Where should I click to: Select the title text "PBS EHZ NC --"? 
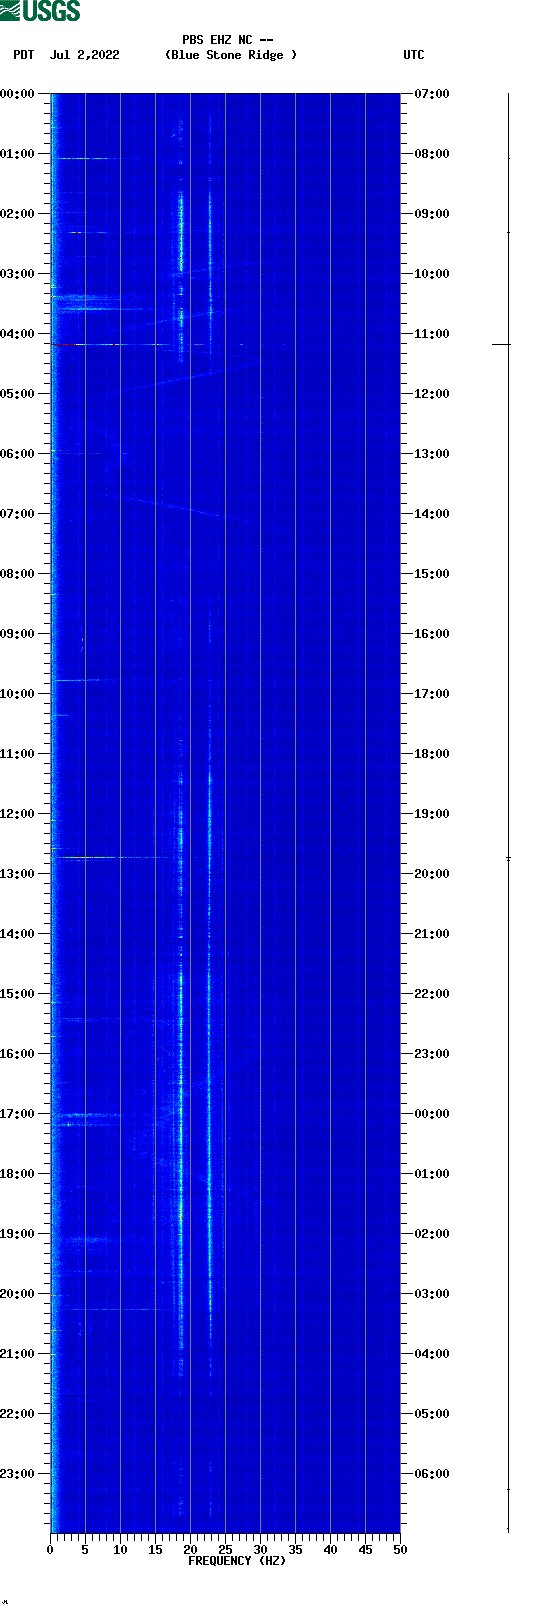pos(228,40)
